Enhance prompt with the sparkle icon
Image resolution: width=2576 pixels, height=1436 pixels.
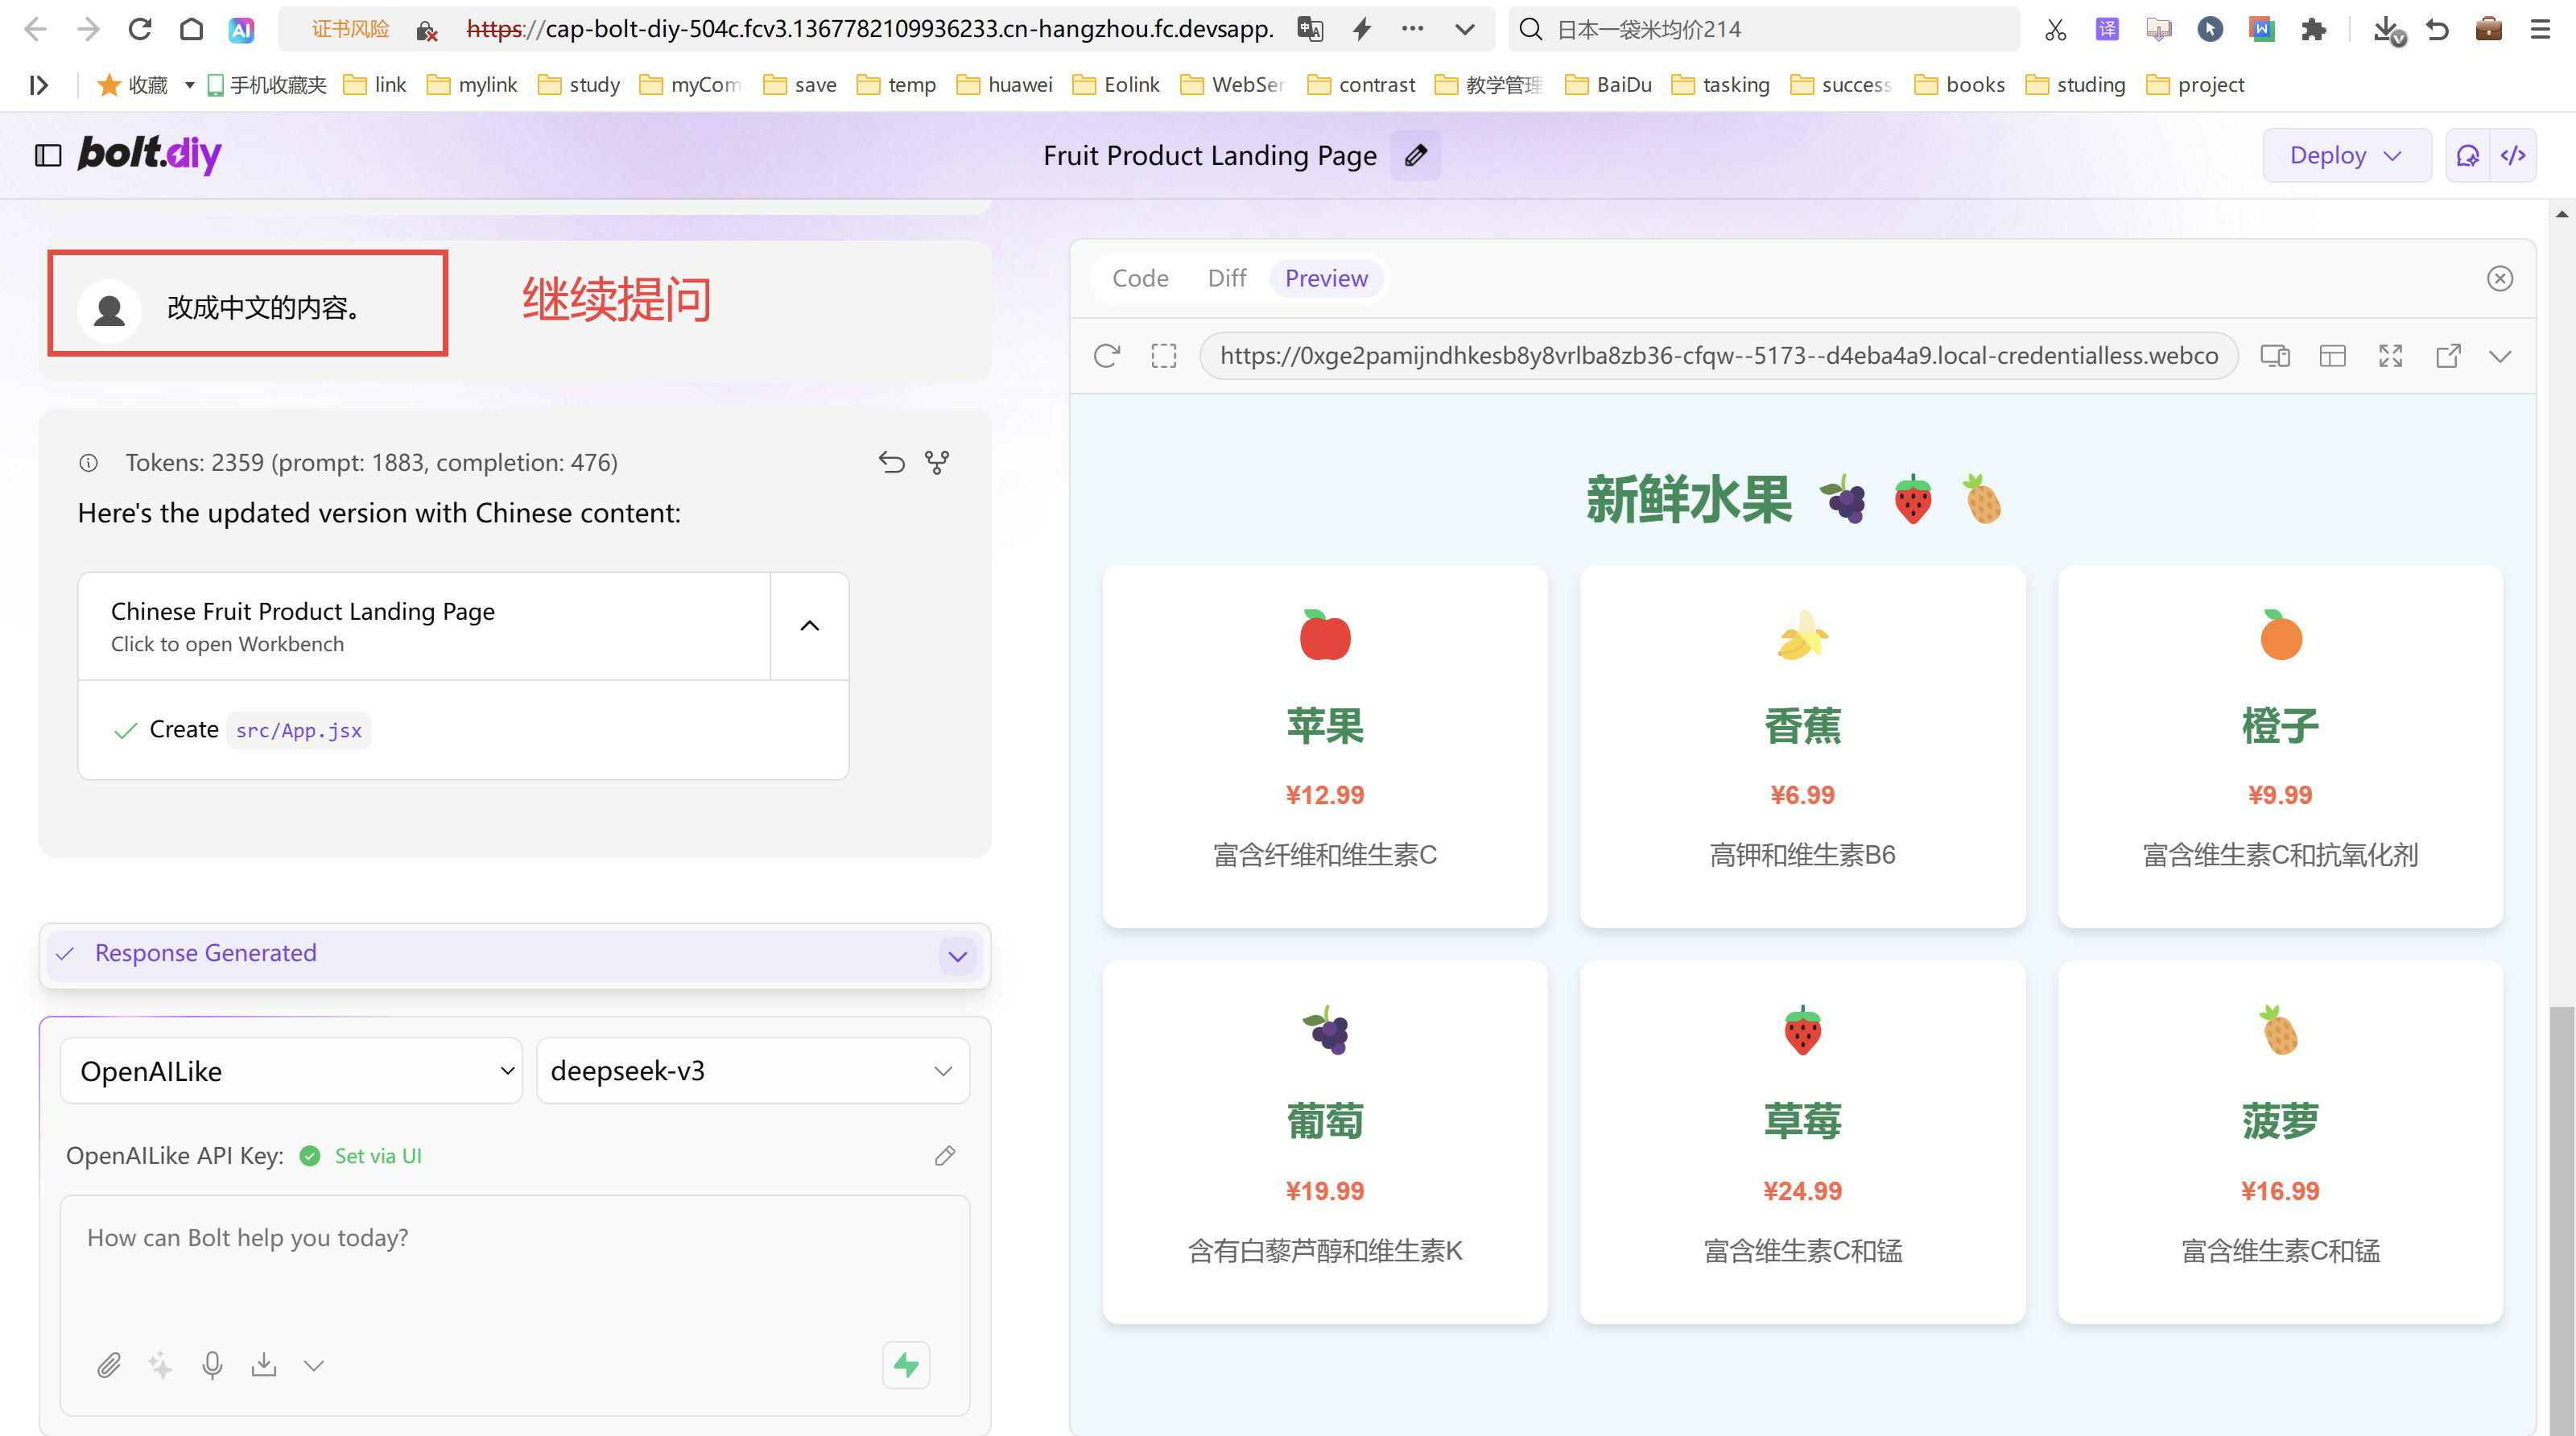160,1365
